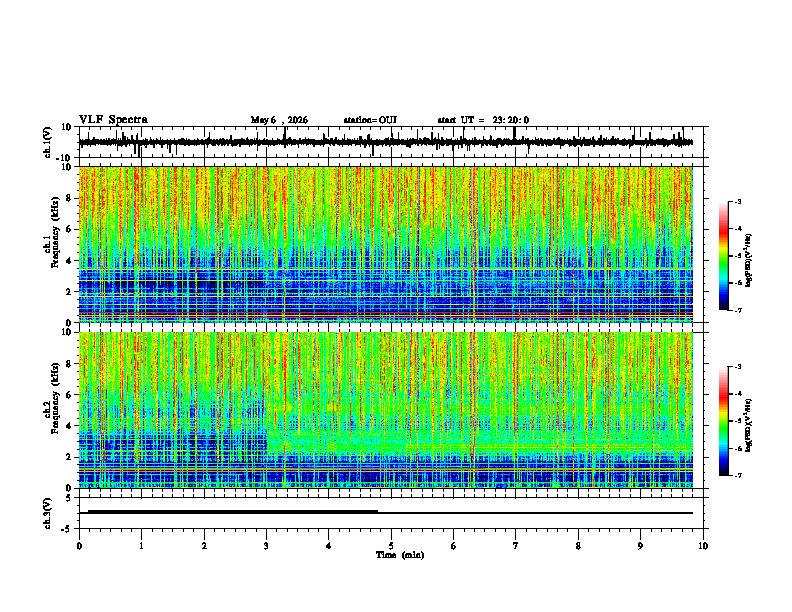Click the 8 kHz tick on ch.1 spectrogram
The height and width of the screenshot is (612, 792).
pyautogui.click(x=69, y=198)
